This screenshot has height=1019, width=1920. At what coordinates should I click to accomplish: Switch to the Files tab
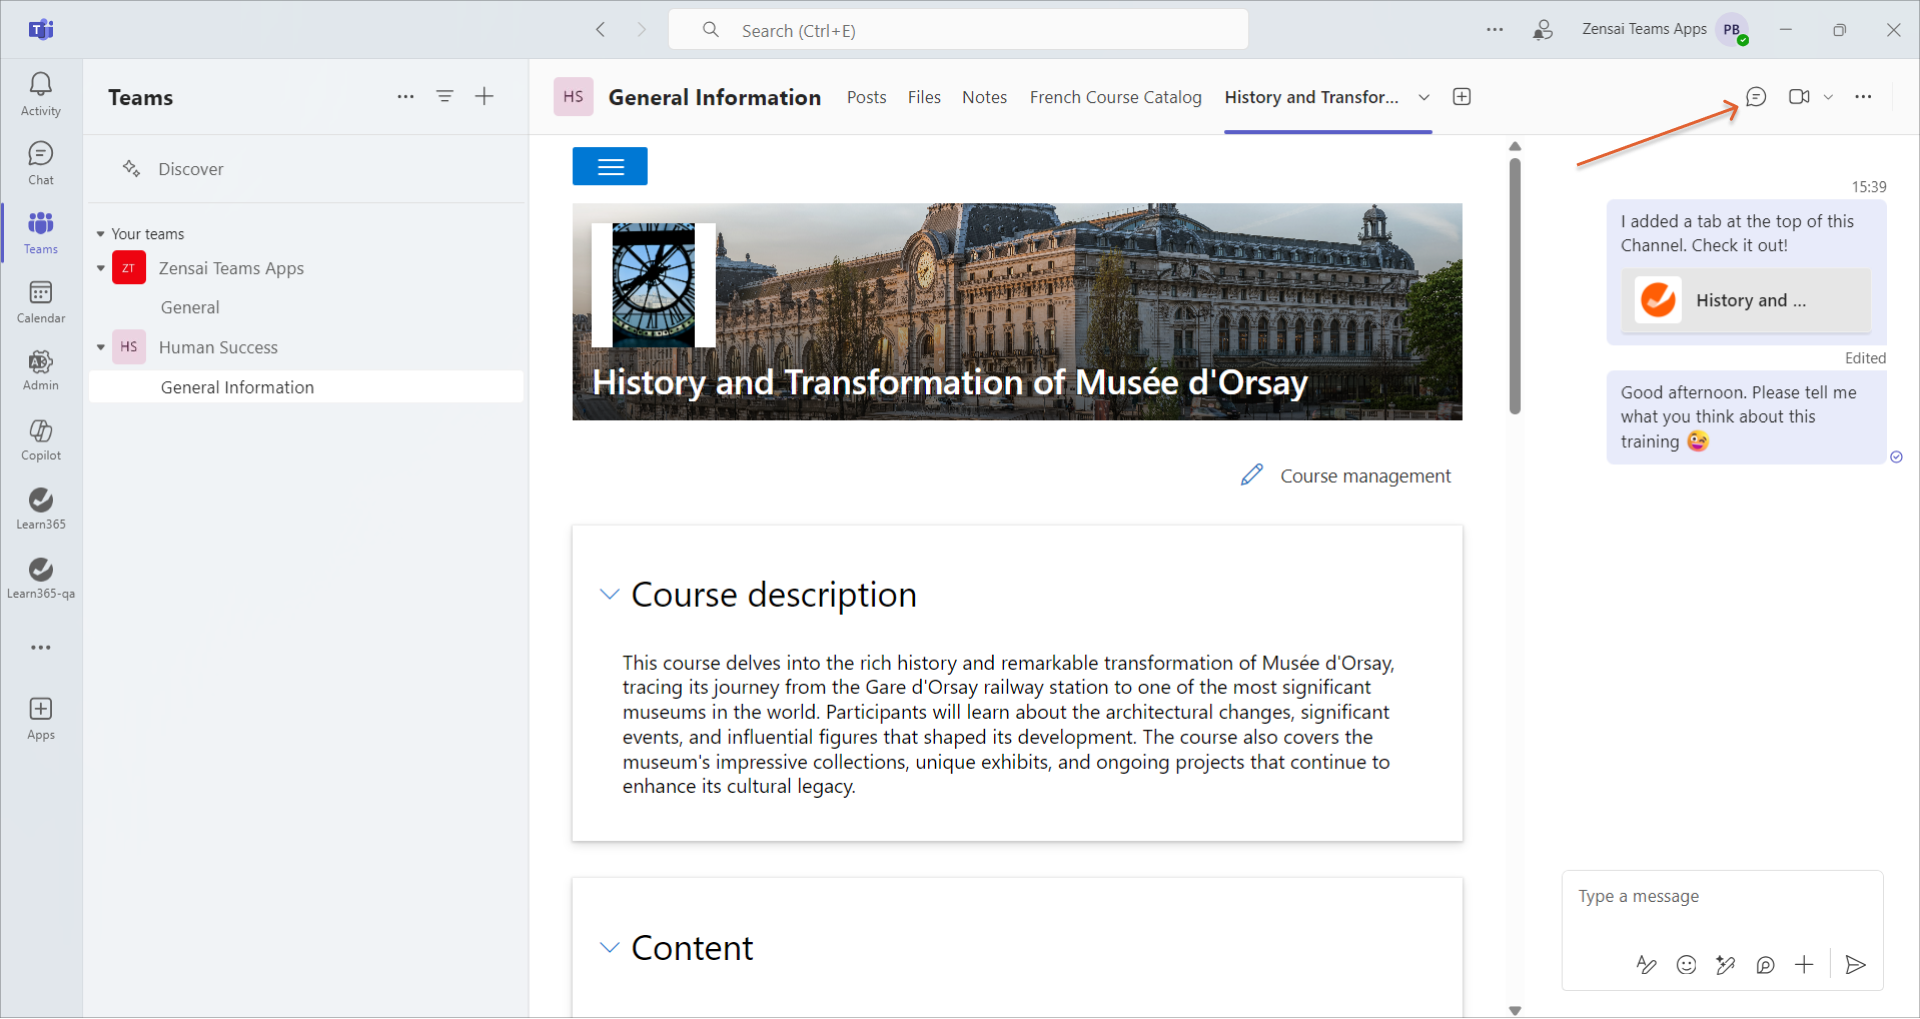923,97
